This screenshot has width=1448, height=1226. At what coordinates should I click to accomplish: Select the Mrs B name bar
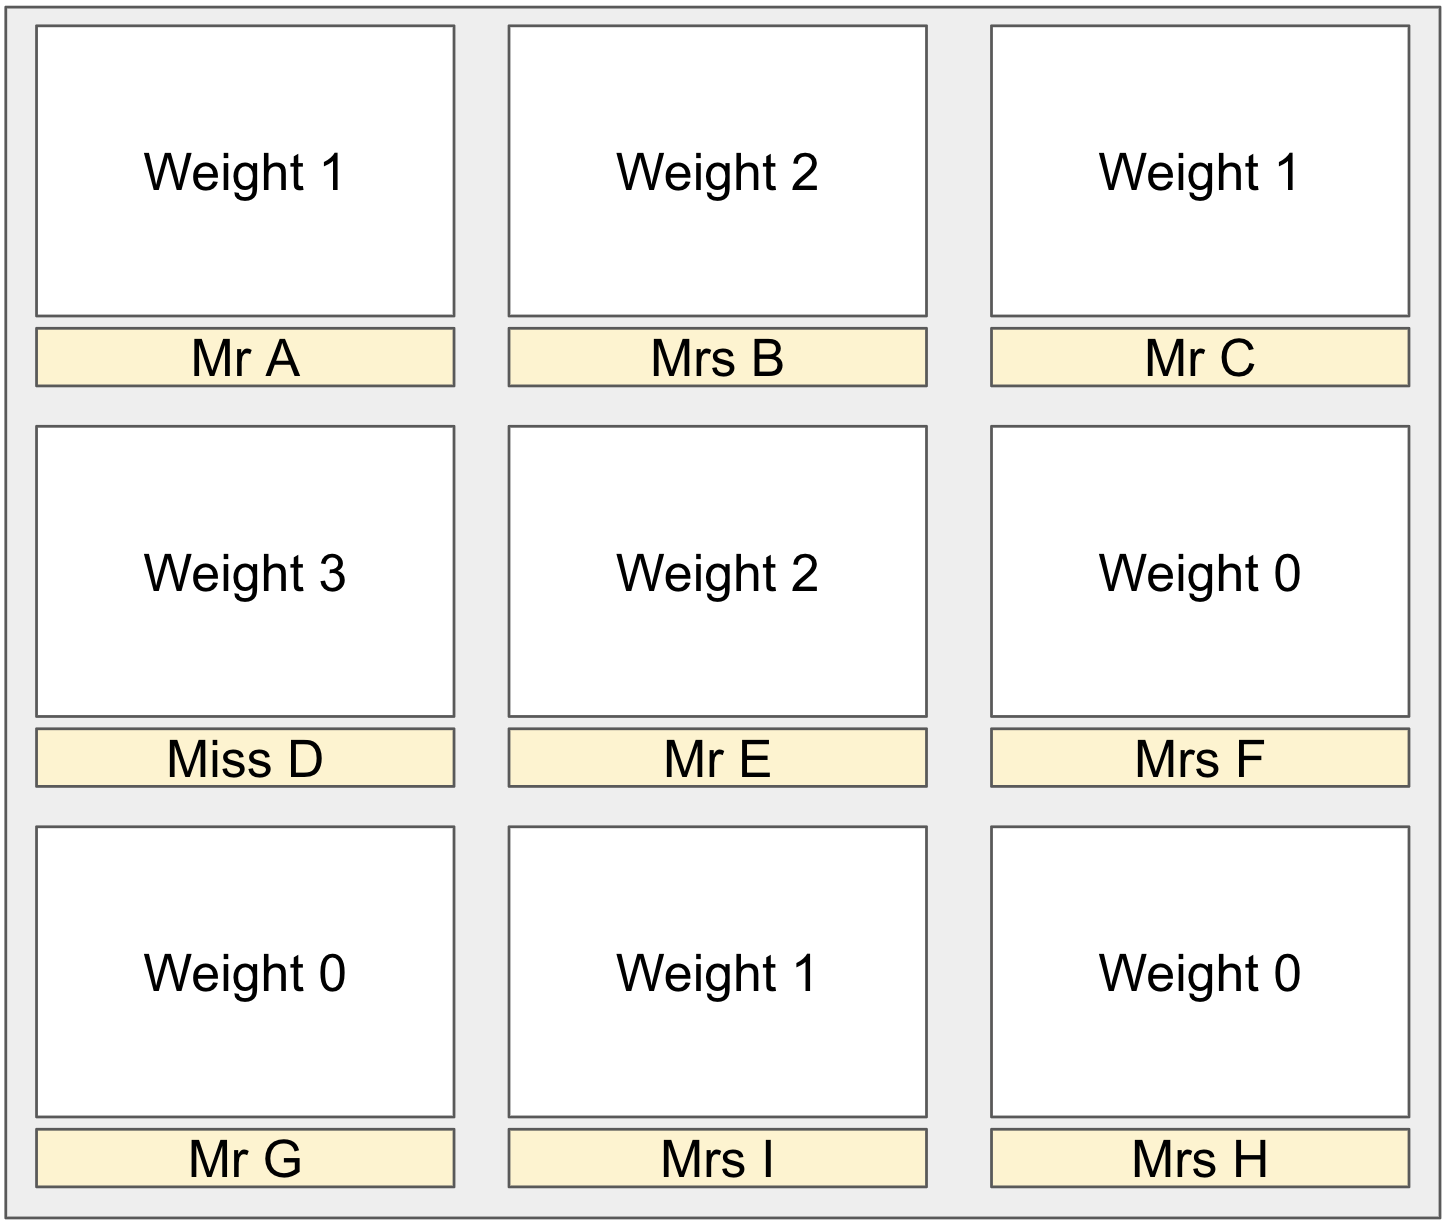coord(717,357)
